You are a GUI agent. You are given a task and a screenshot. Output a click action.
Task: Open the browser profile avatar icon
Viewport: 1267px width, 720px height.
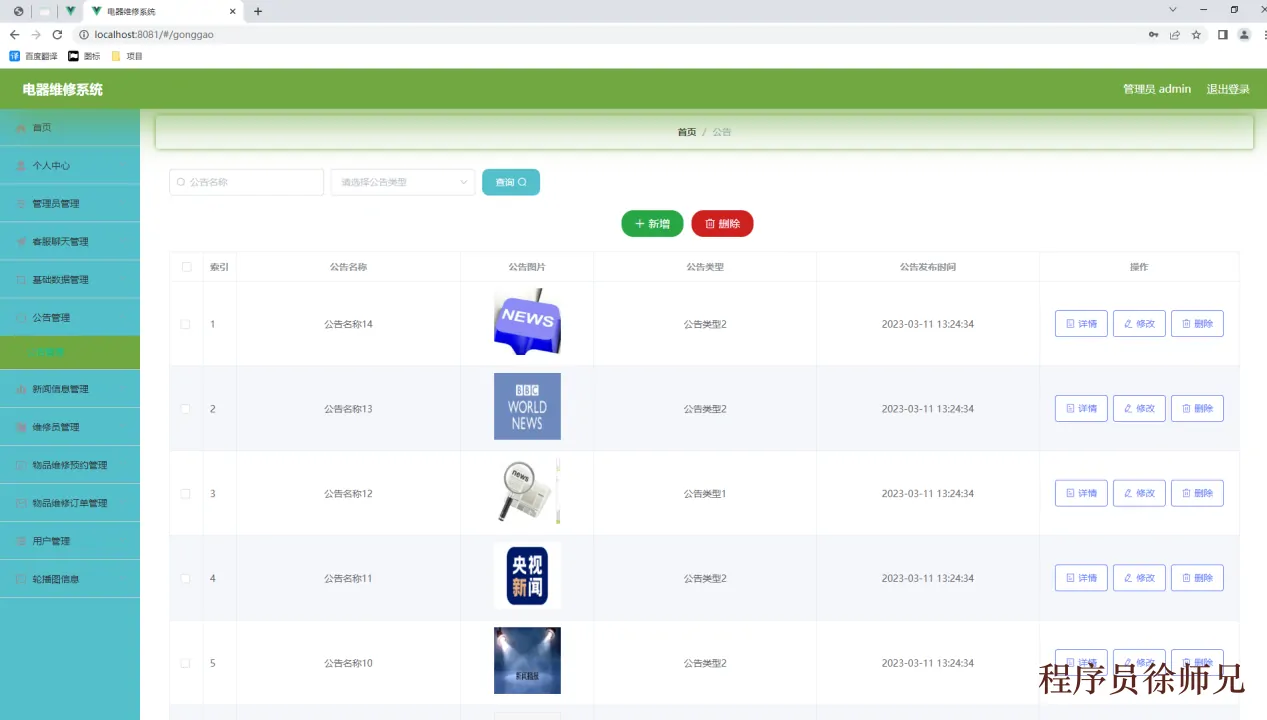[x=1244, y=34]
